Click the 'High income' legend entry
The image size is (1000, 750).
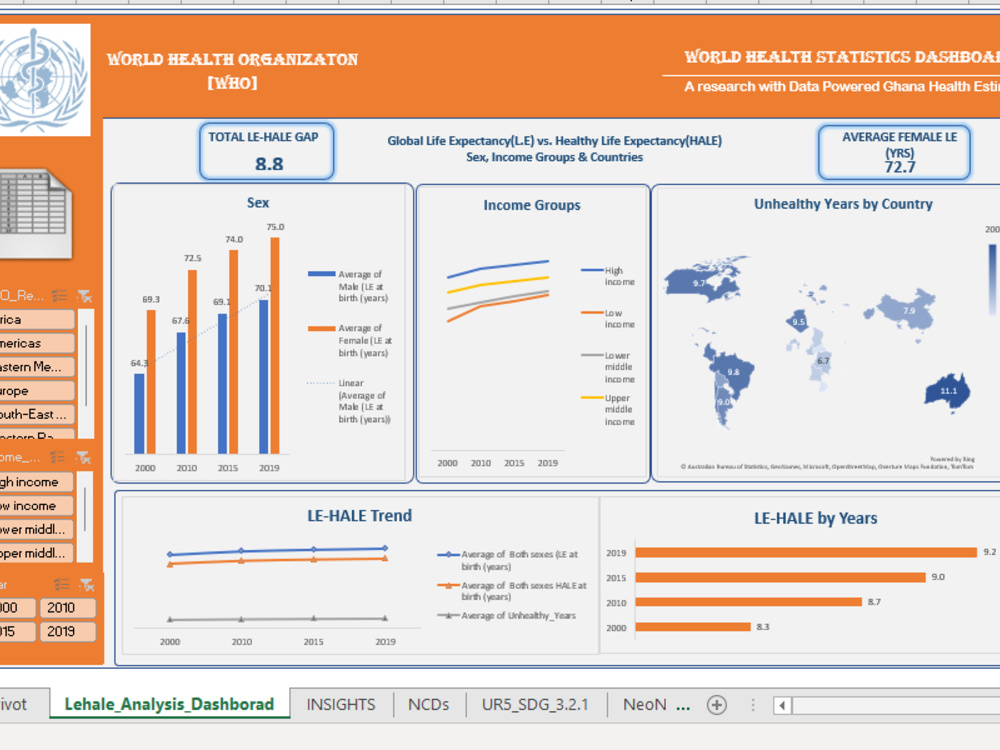pos(608,276)
